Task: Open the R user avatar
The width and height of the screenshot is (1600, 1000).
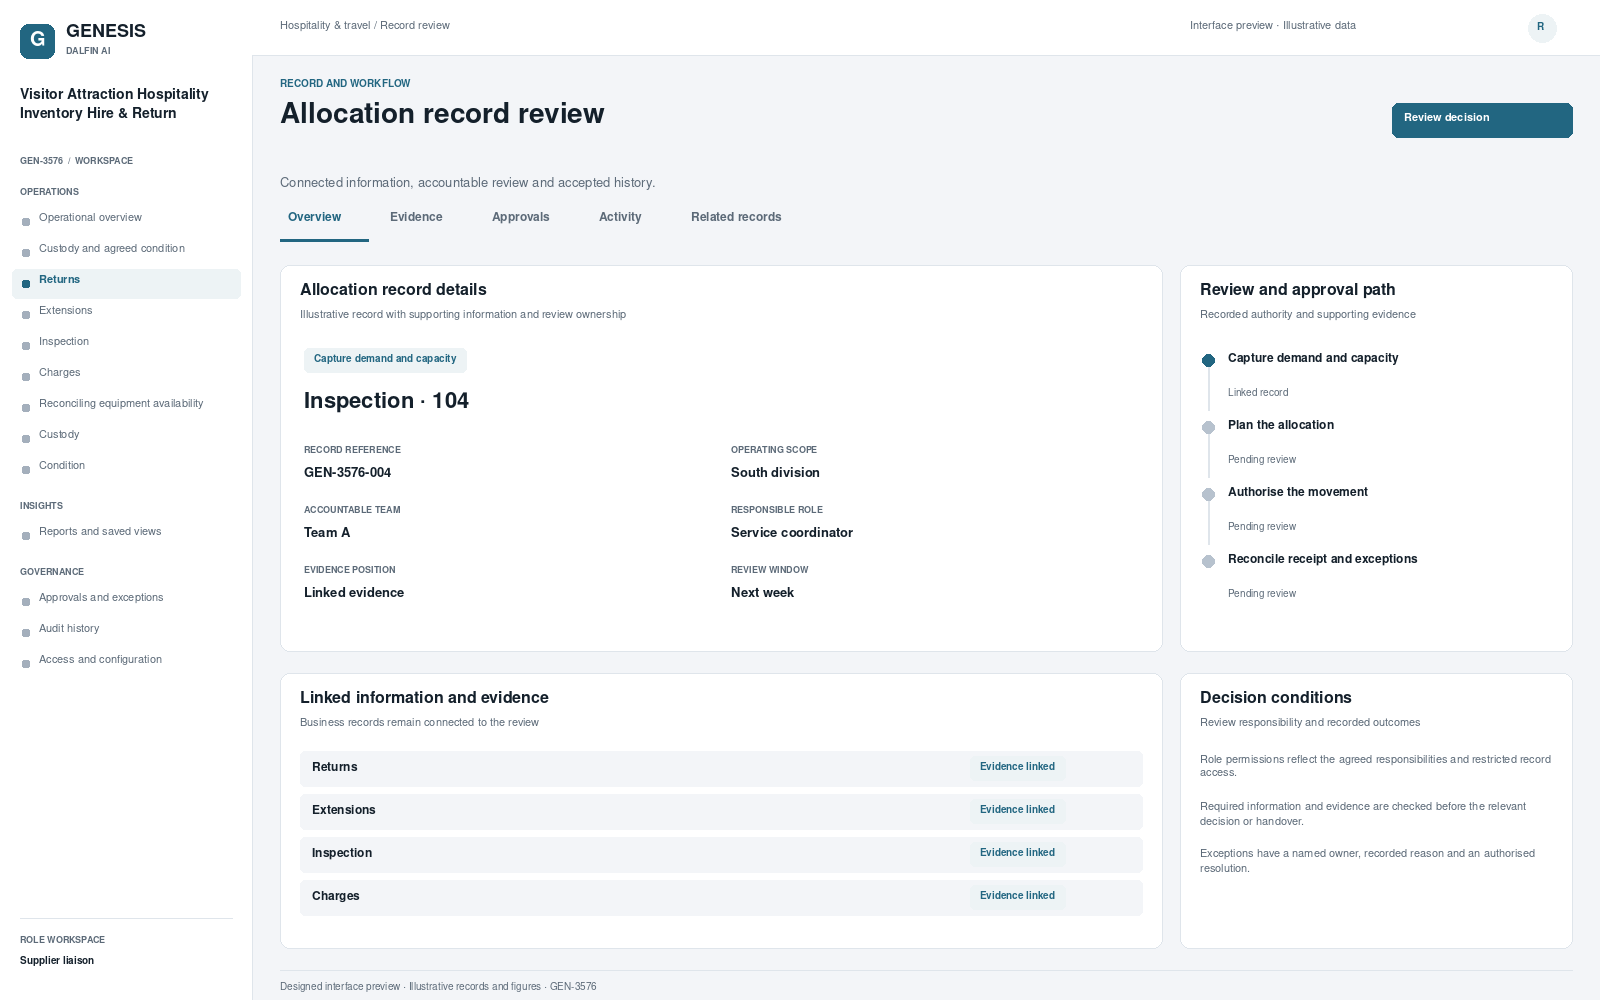Action: 1541,27
